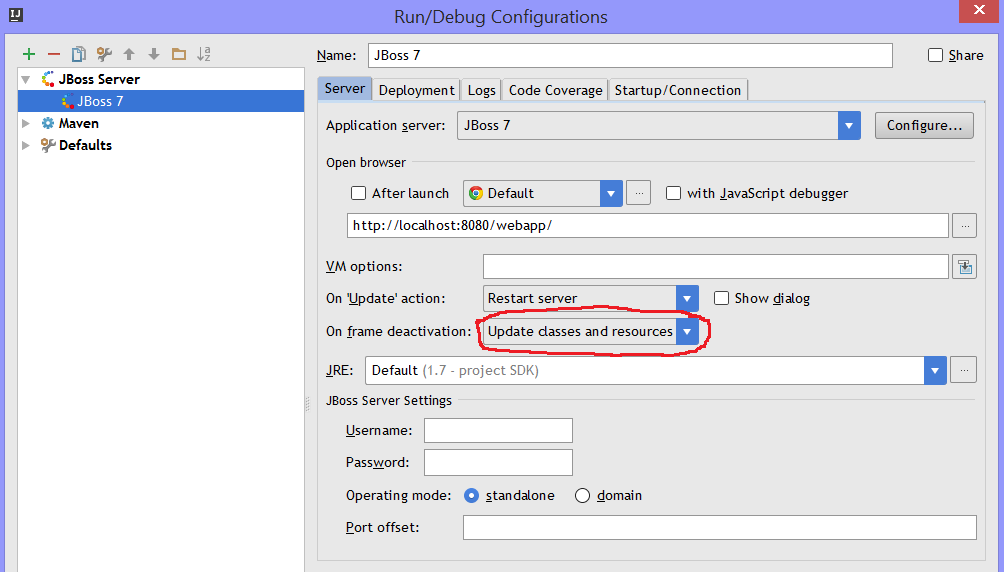The image size is (1004, 572).
Task: Click the Username field
Action: [x=498, y=430]
